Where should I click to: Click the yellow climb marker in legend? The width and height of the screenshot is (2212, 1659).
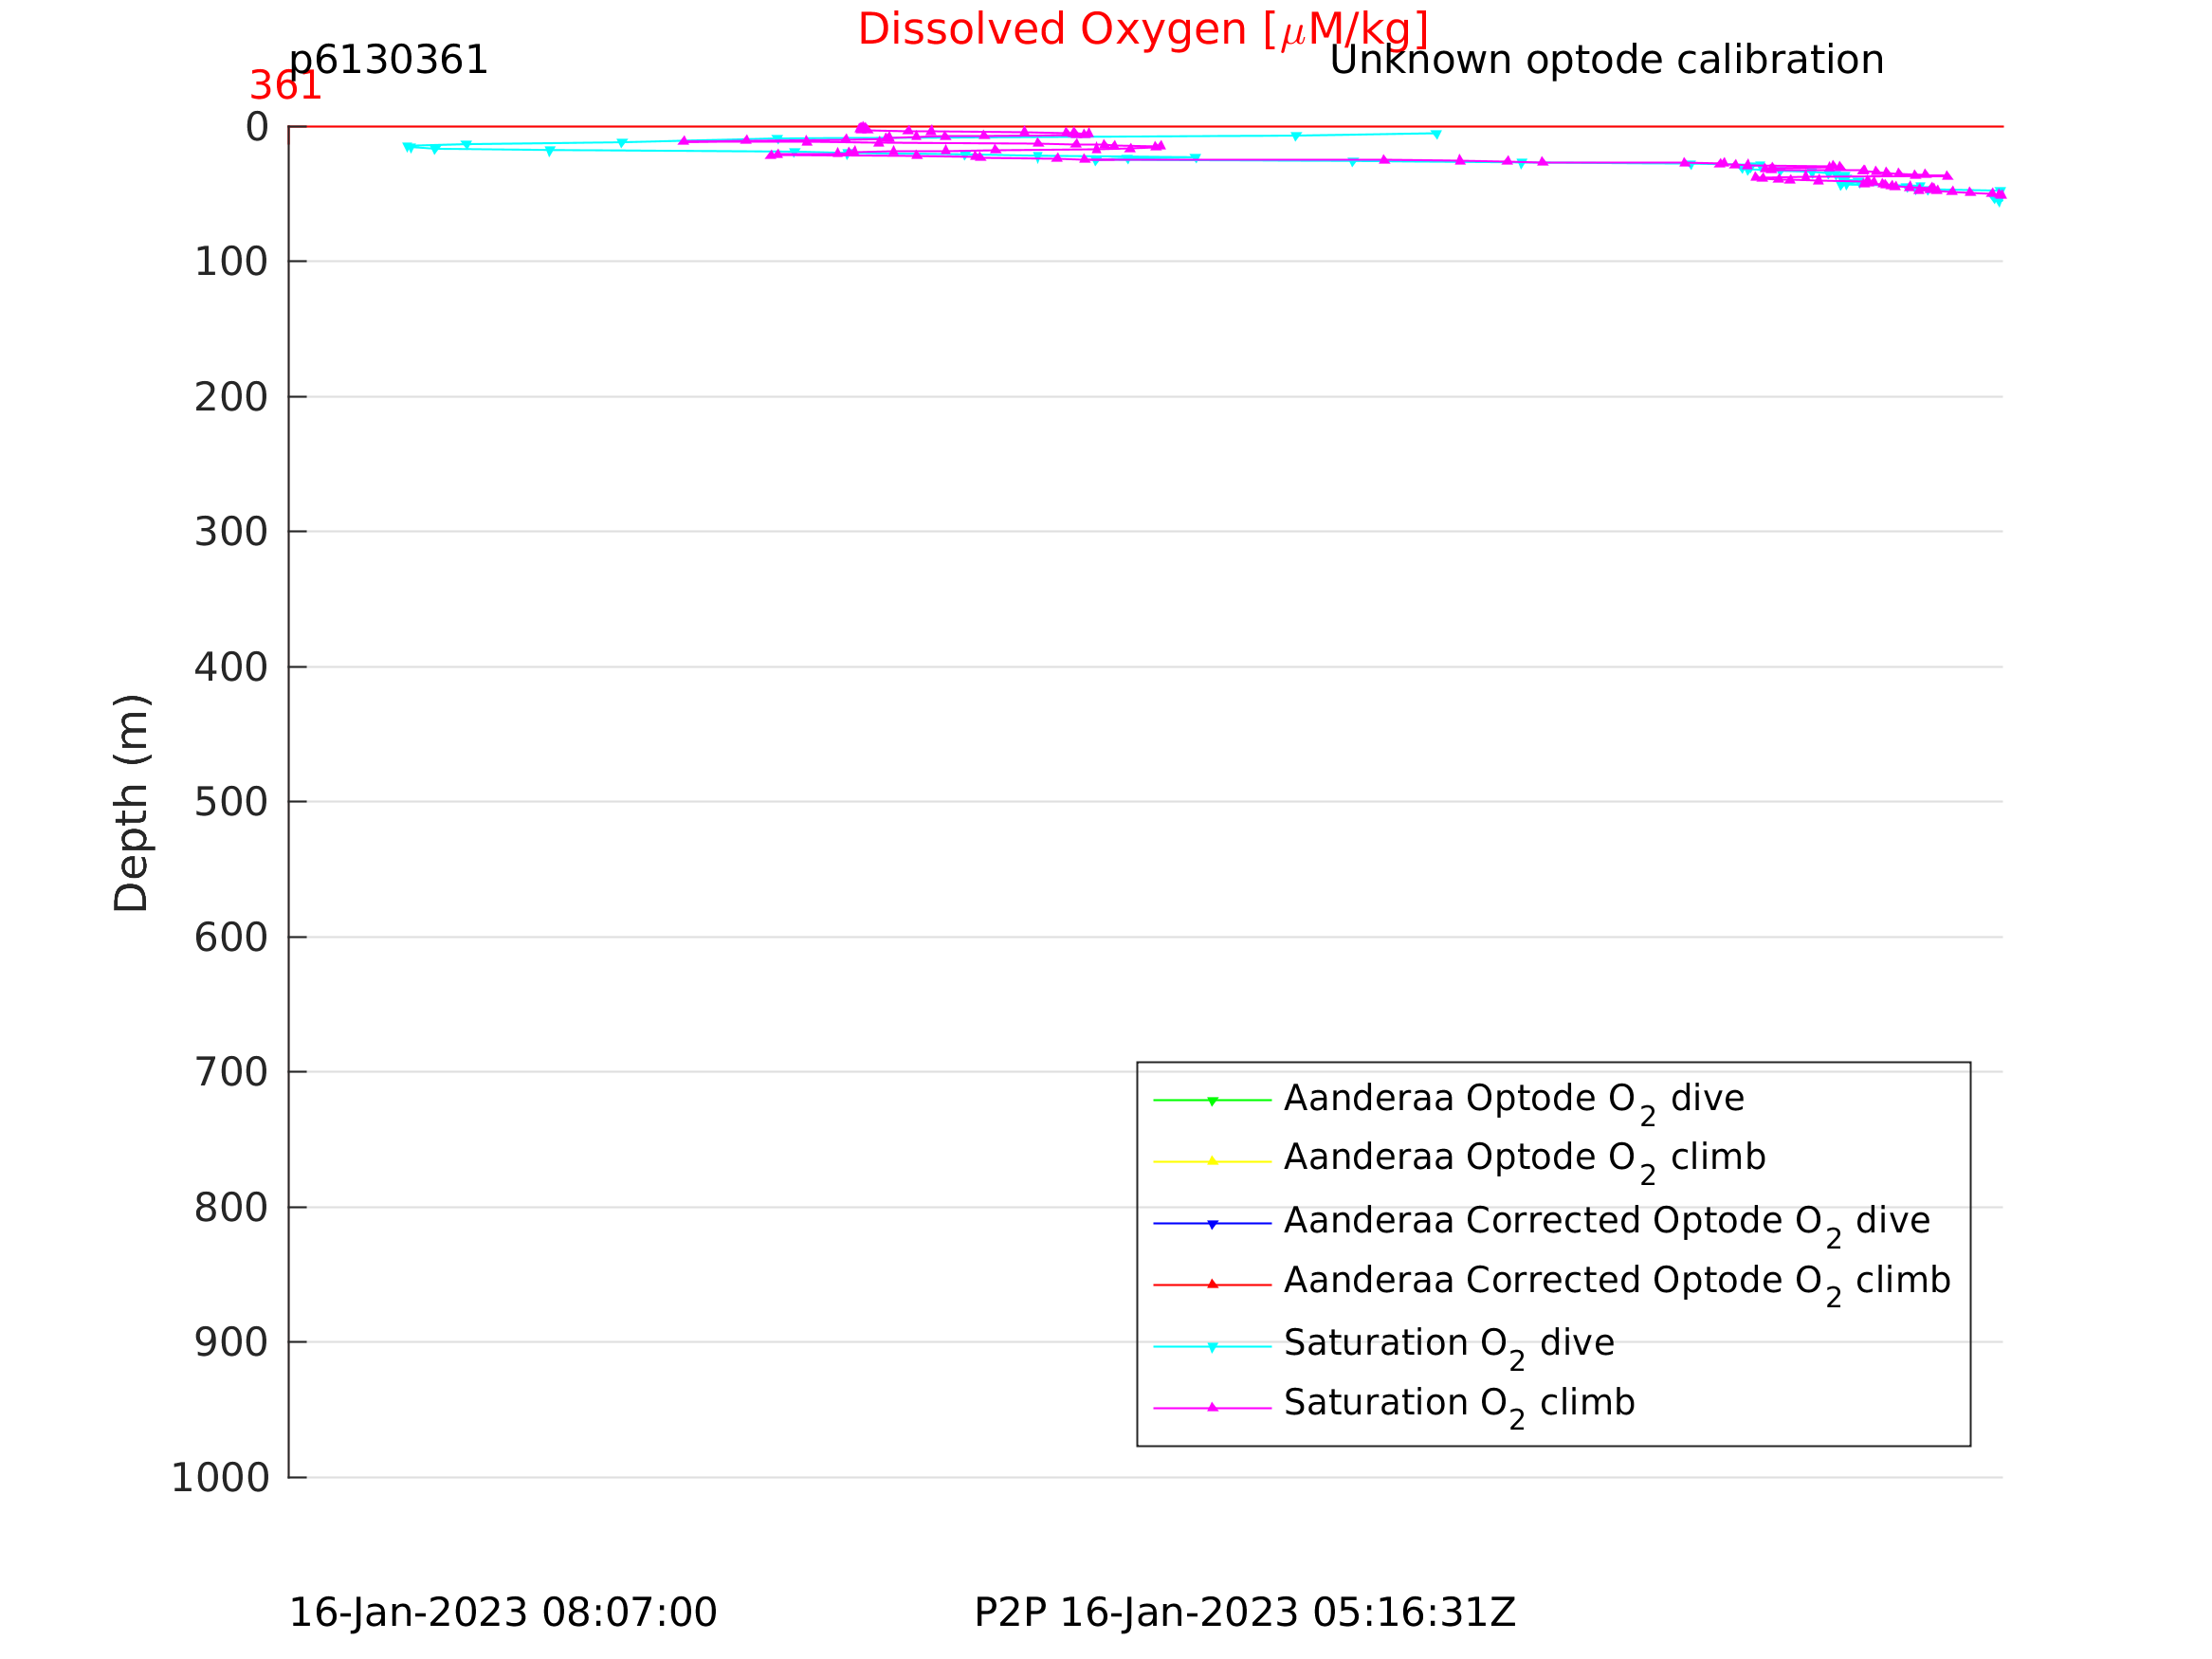pyautogui.click(x=1213, y=1161)
